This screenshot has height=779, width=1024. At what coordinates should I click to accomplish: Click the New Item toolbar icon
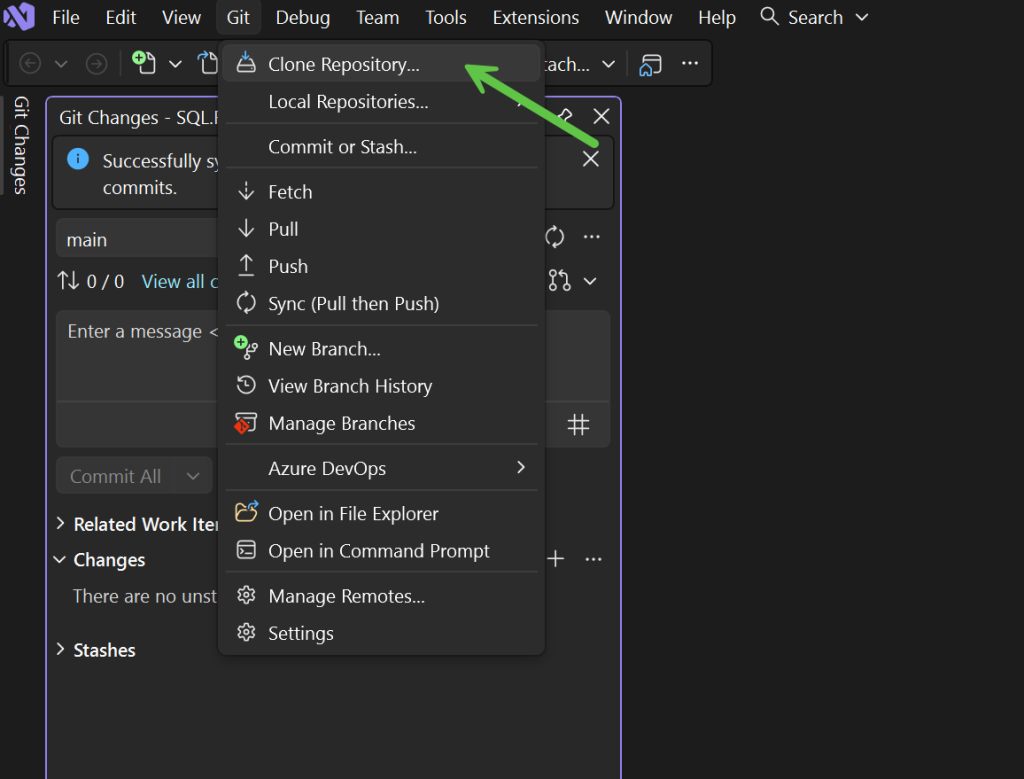(144, 63)
